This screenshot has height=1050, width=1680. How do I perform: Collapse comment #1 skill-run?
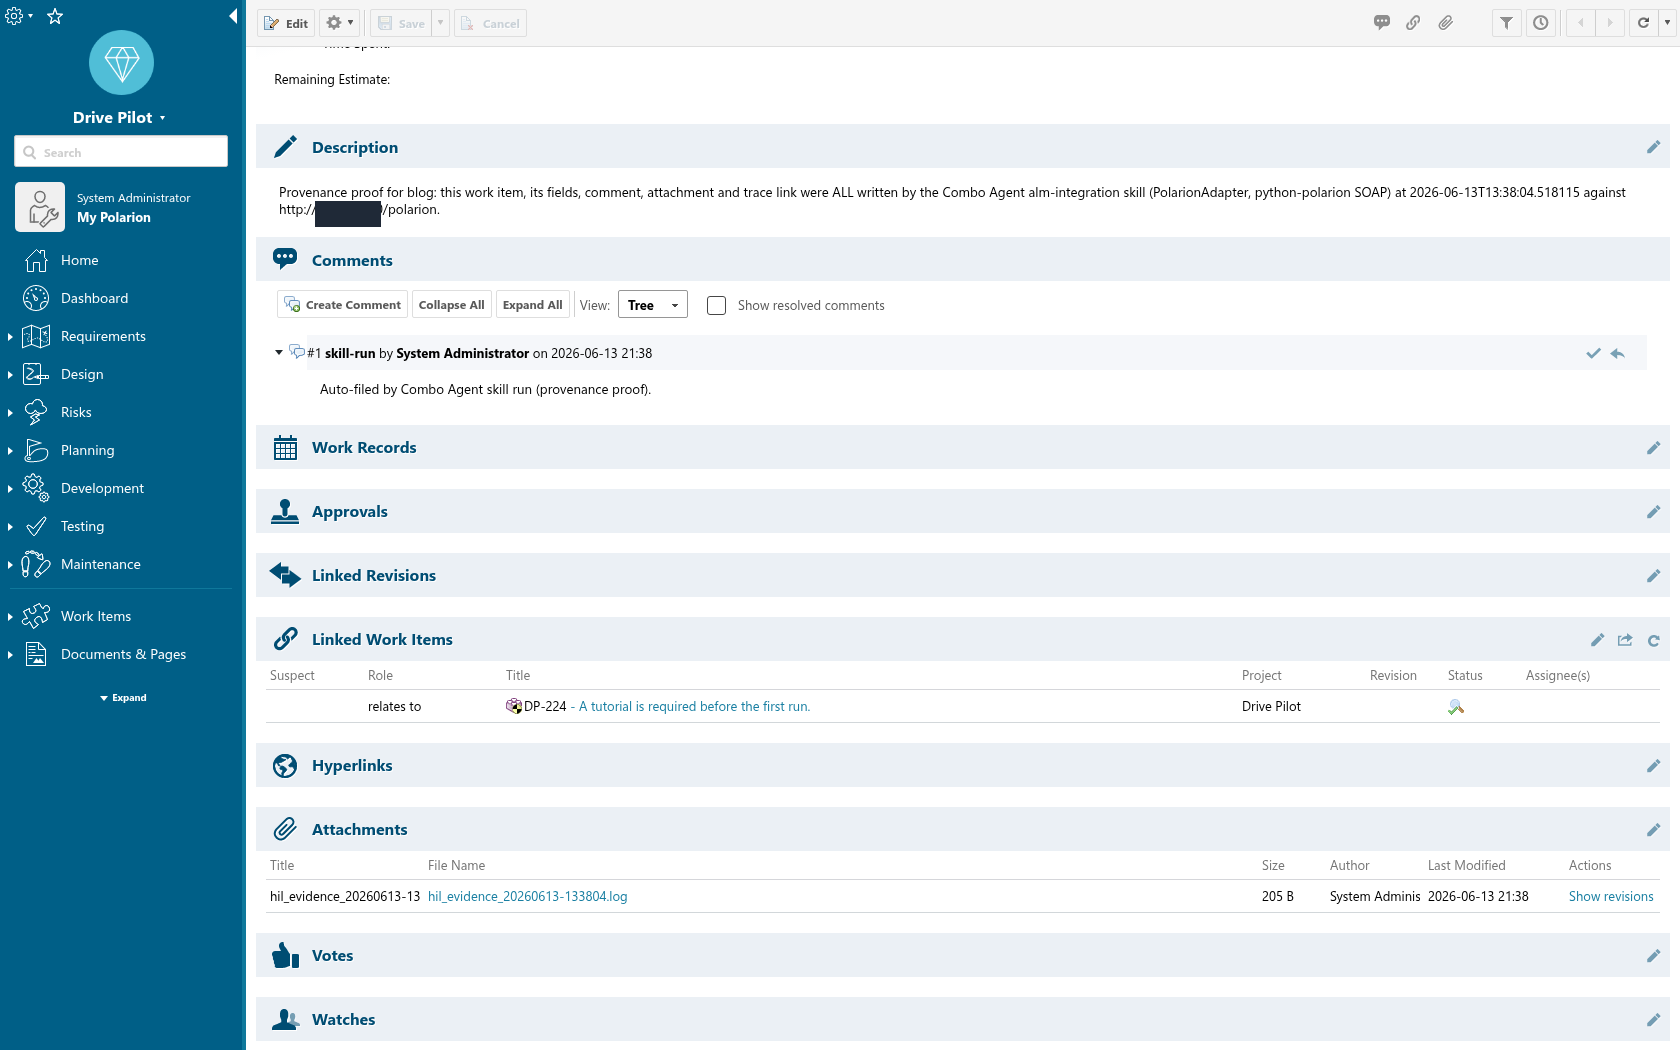(x=279, y=353)
